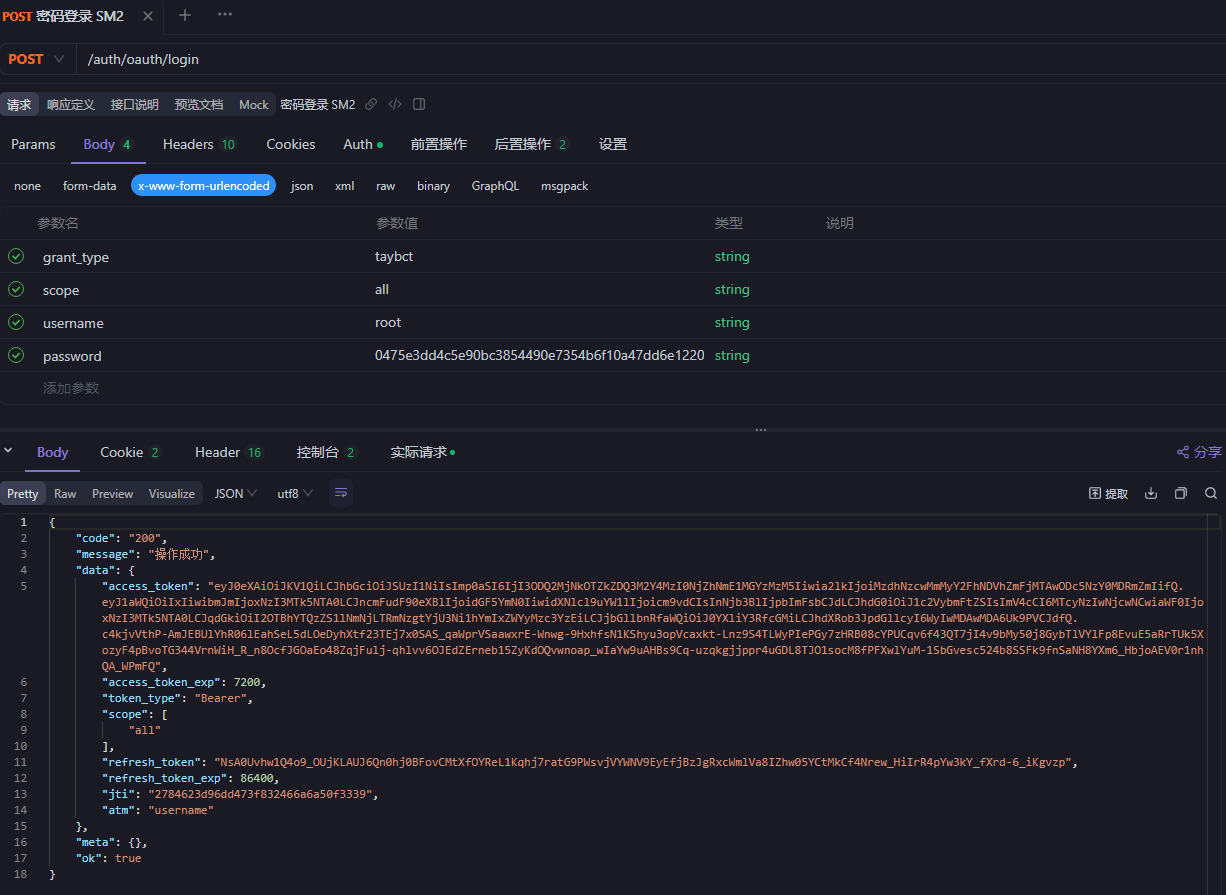
Task: Open the request Cookies tab
Action: pyautogui.click(x=291, y=144)
